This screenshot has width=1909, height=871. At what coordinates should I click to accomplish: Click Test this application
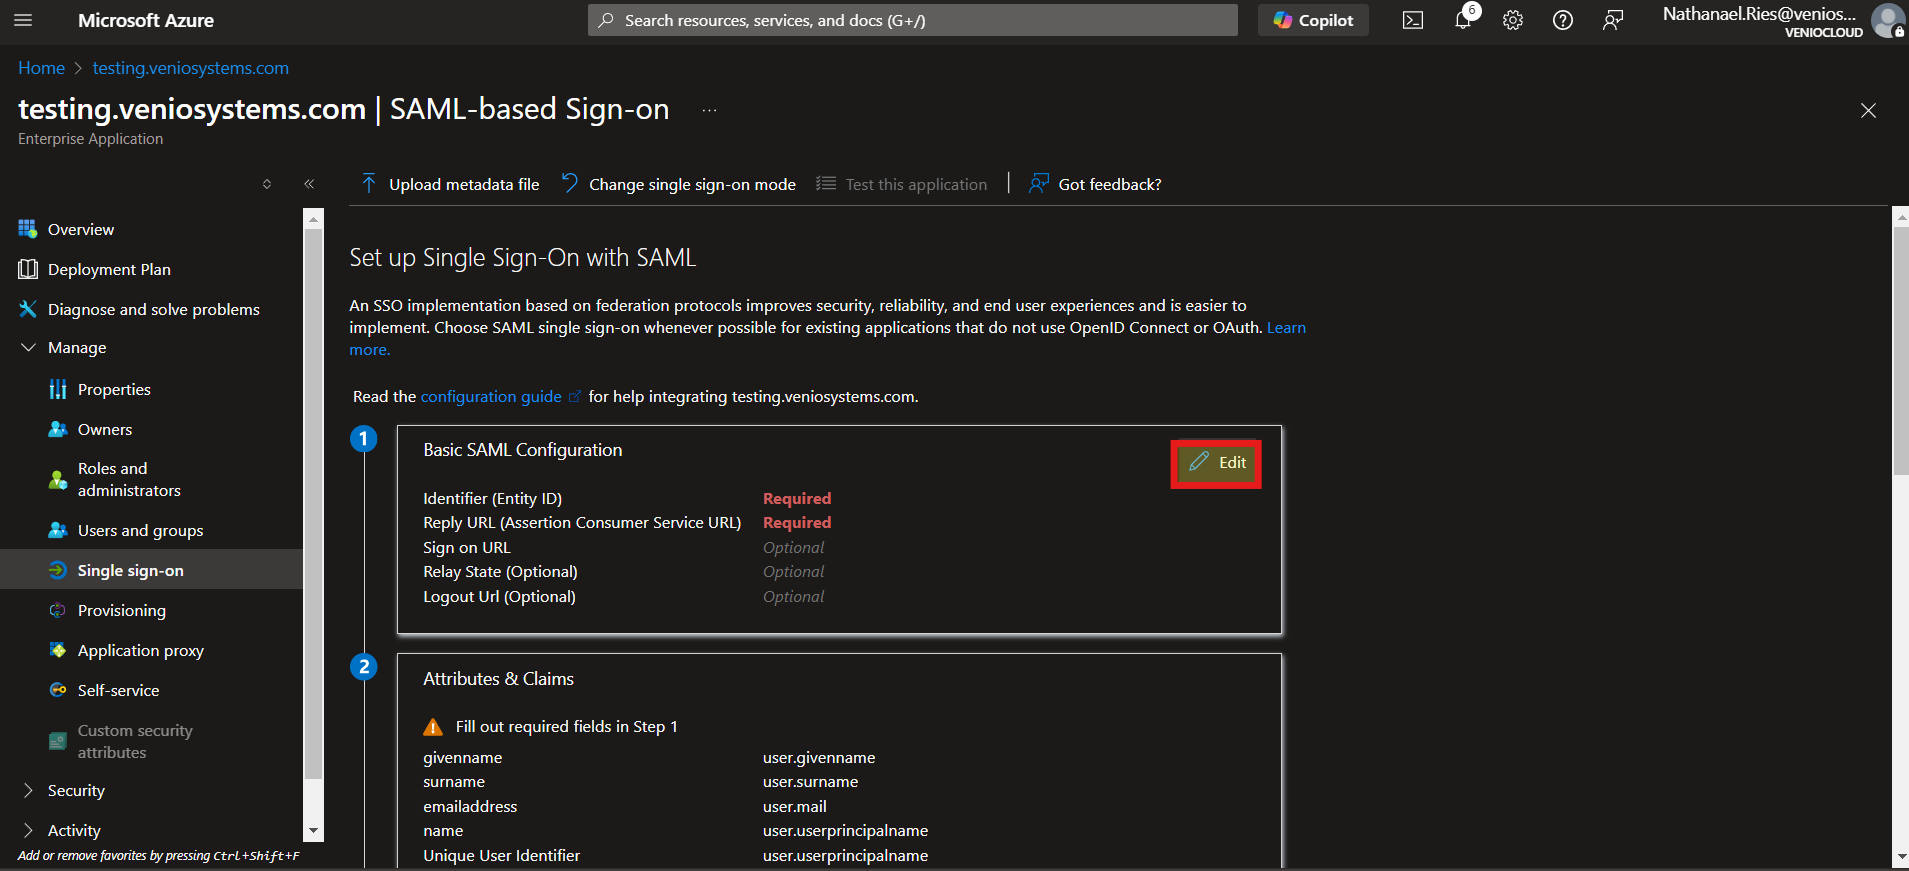click(x=901, y=184)
